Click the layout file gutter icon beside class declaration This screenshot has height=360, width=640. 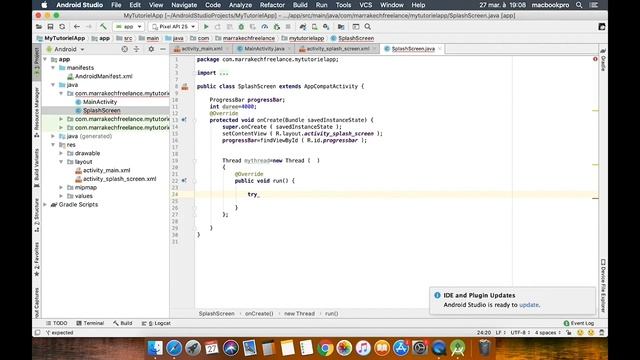coord(185,87)
